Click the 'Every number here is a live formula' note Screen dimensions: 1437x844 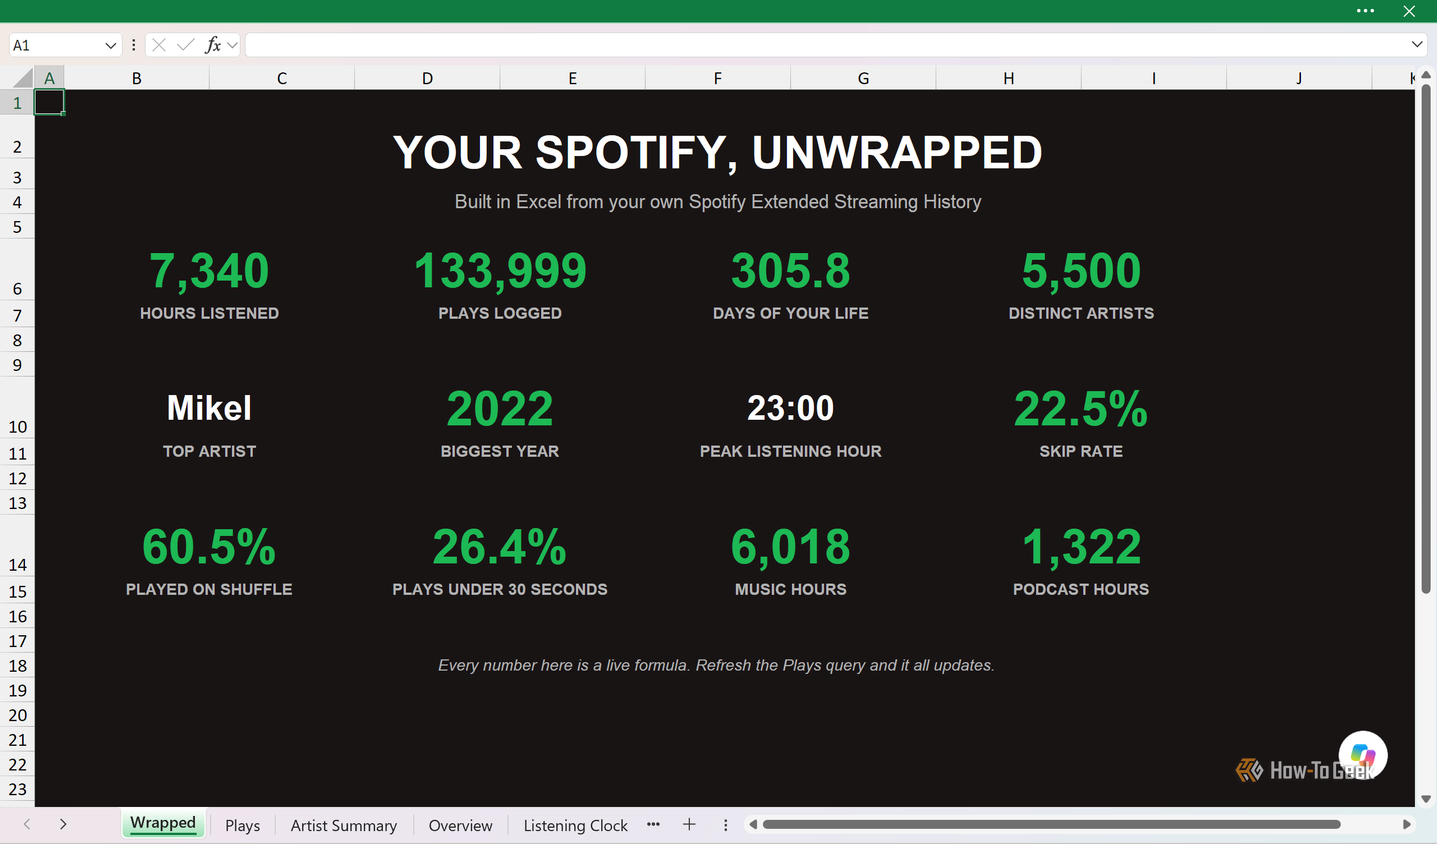tap(716, 665)
